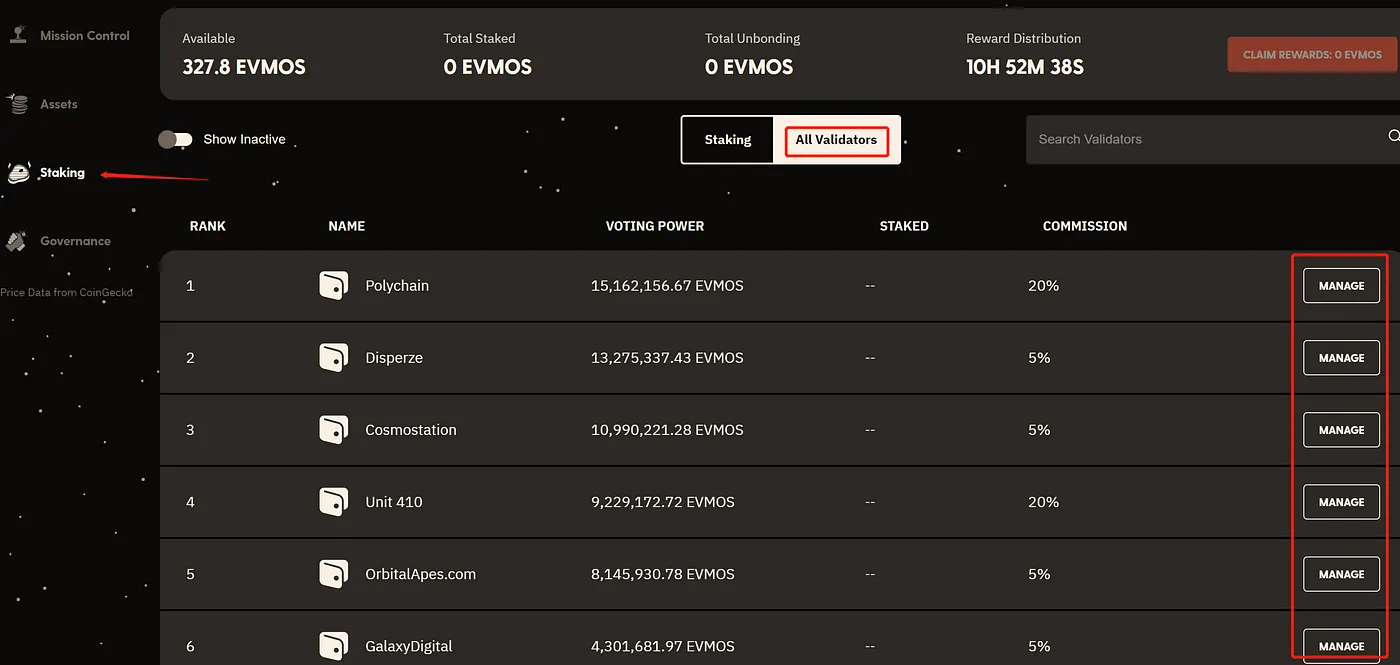Image resolution: width=1400 pixels, height=665 pixels.
Task: Click Manage for Disperze
Action: (1341, 358)
